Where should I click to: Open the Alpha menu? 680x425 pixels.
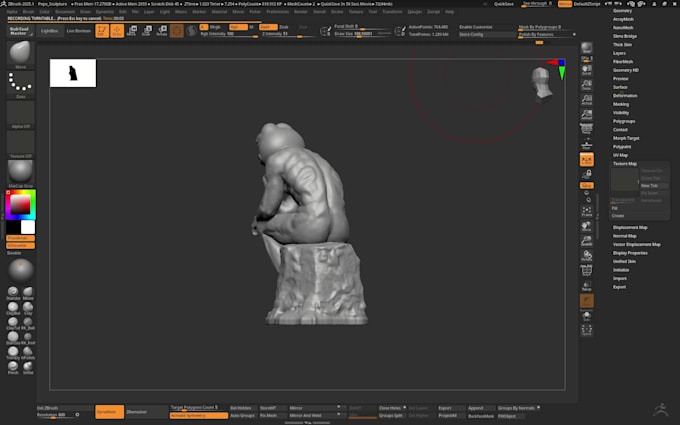point(12,12)
